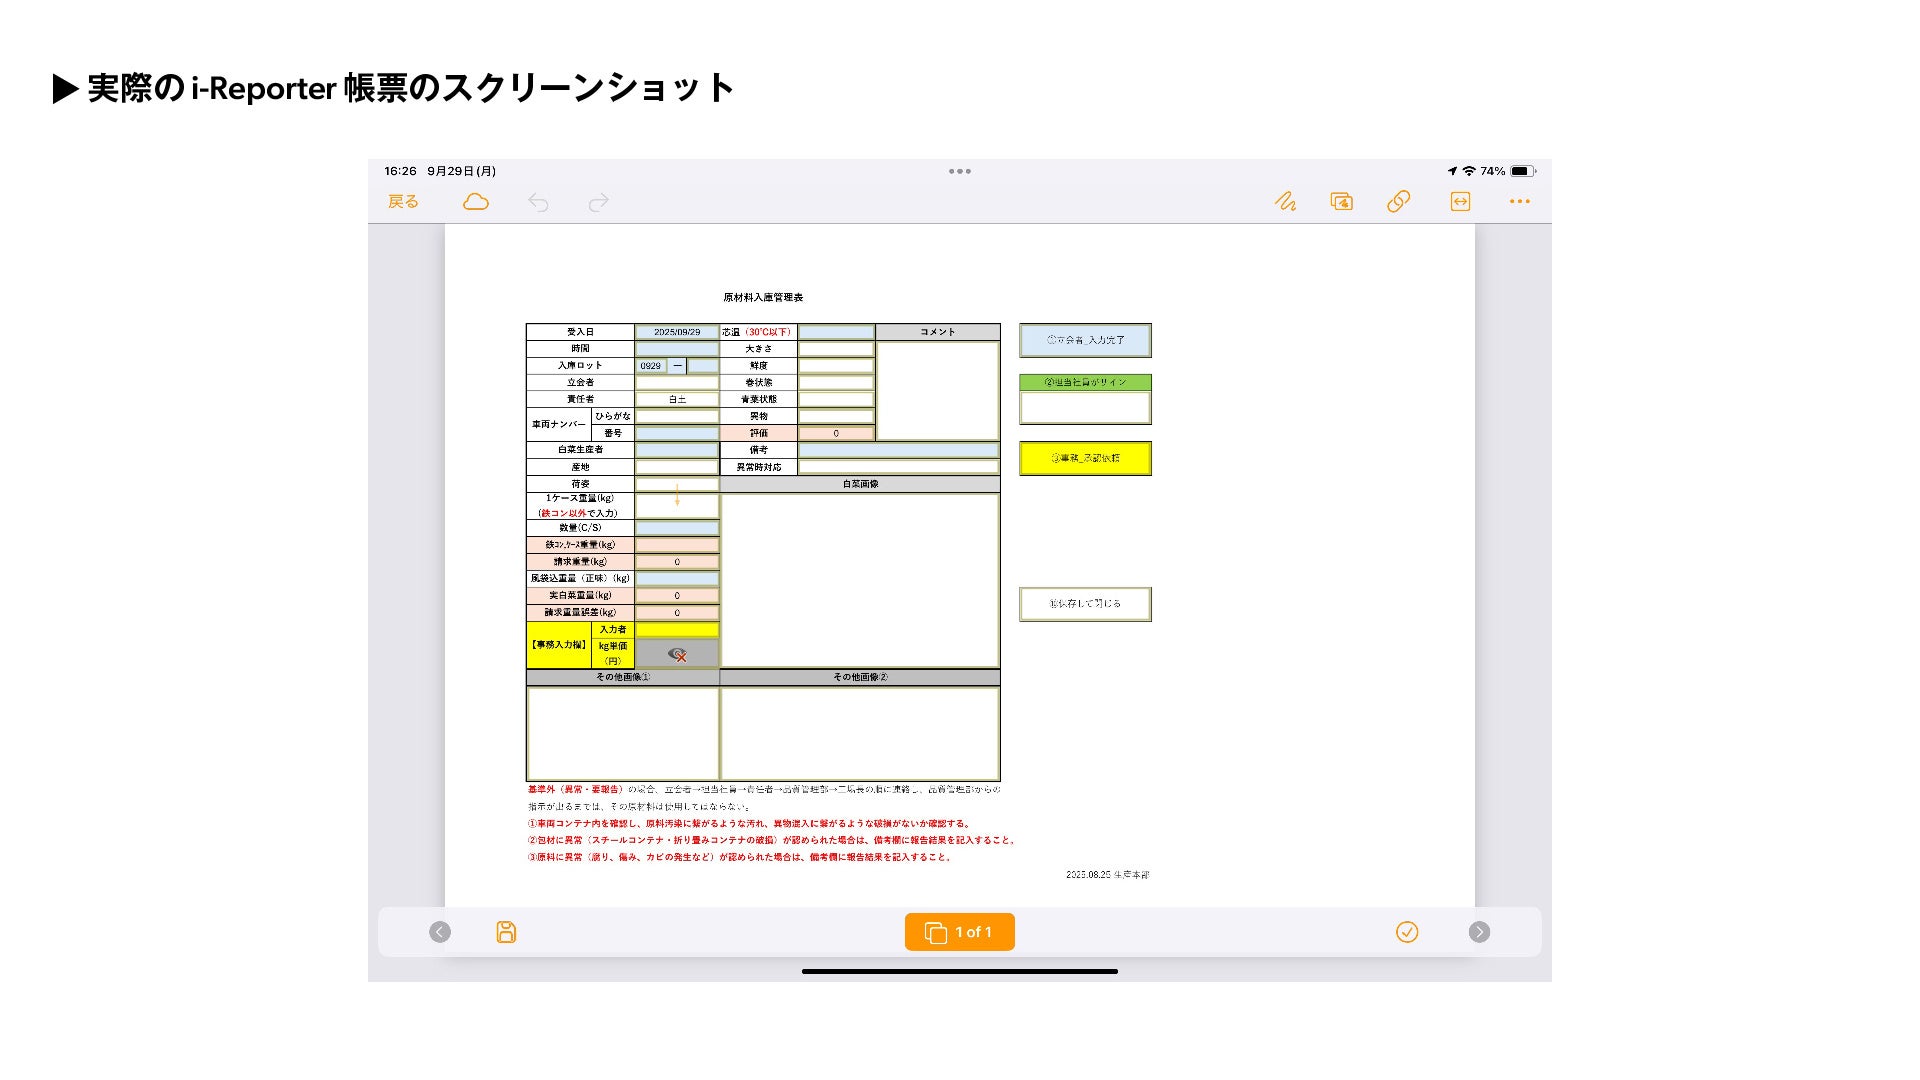This screenshot has height=1080, width=1920.
Task: Go to next page with right chevron
Action: (1479, 932)
